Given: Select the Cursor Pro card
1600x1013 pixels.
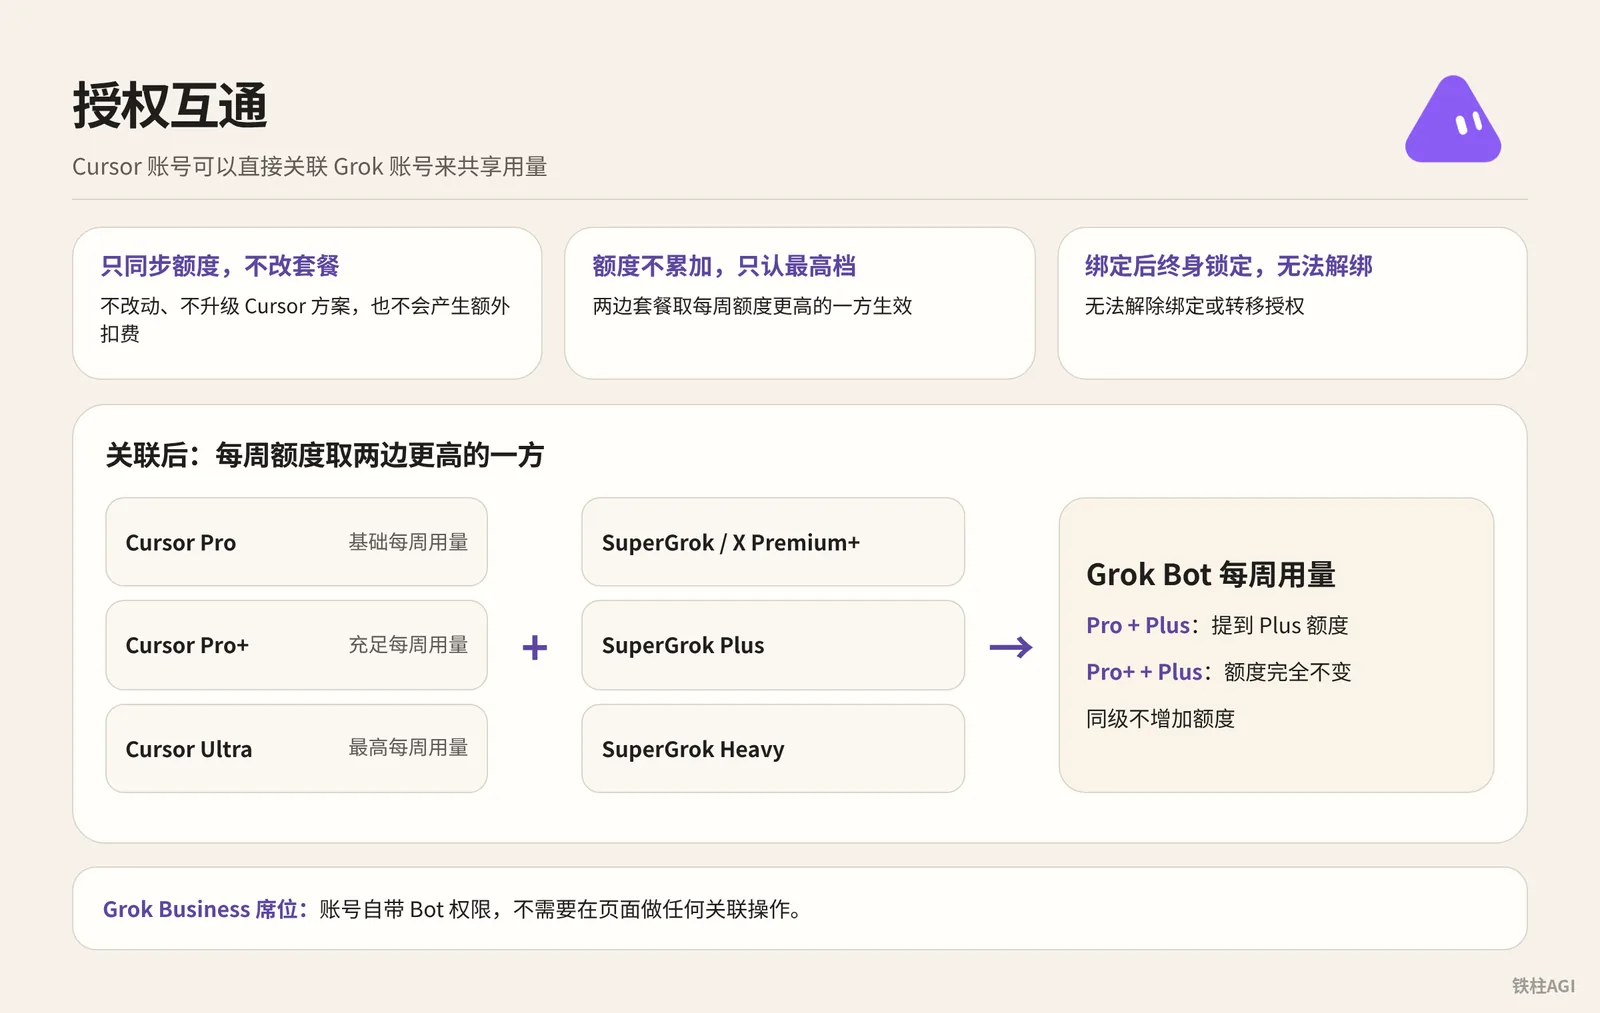Looking at the screenshot, I should click(296, 542).
